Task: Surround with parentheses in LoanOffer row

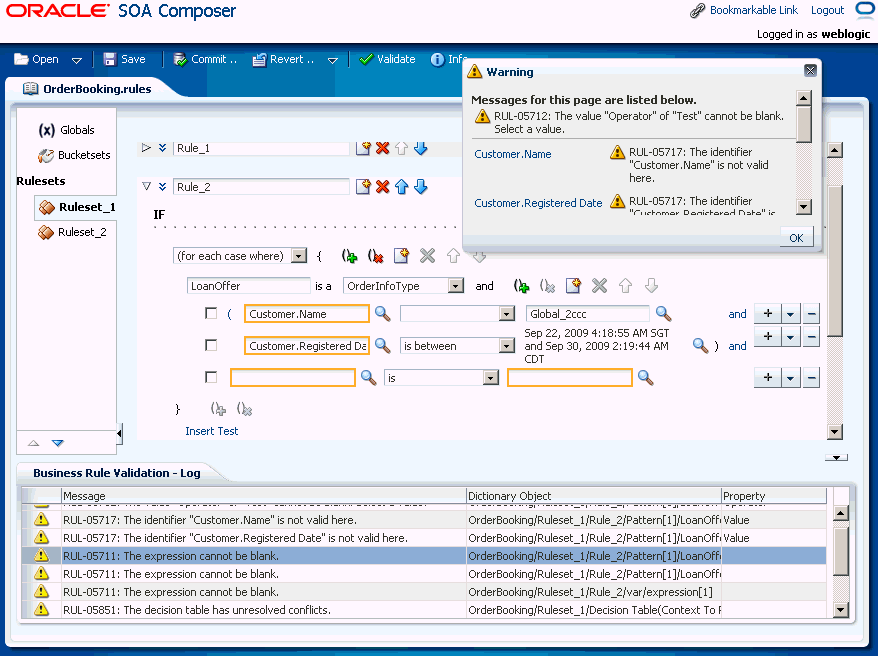Action: pyautogui.click(x=521, y=286)
